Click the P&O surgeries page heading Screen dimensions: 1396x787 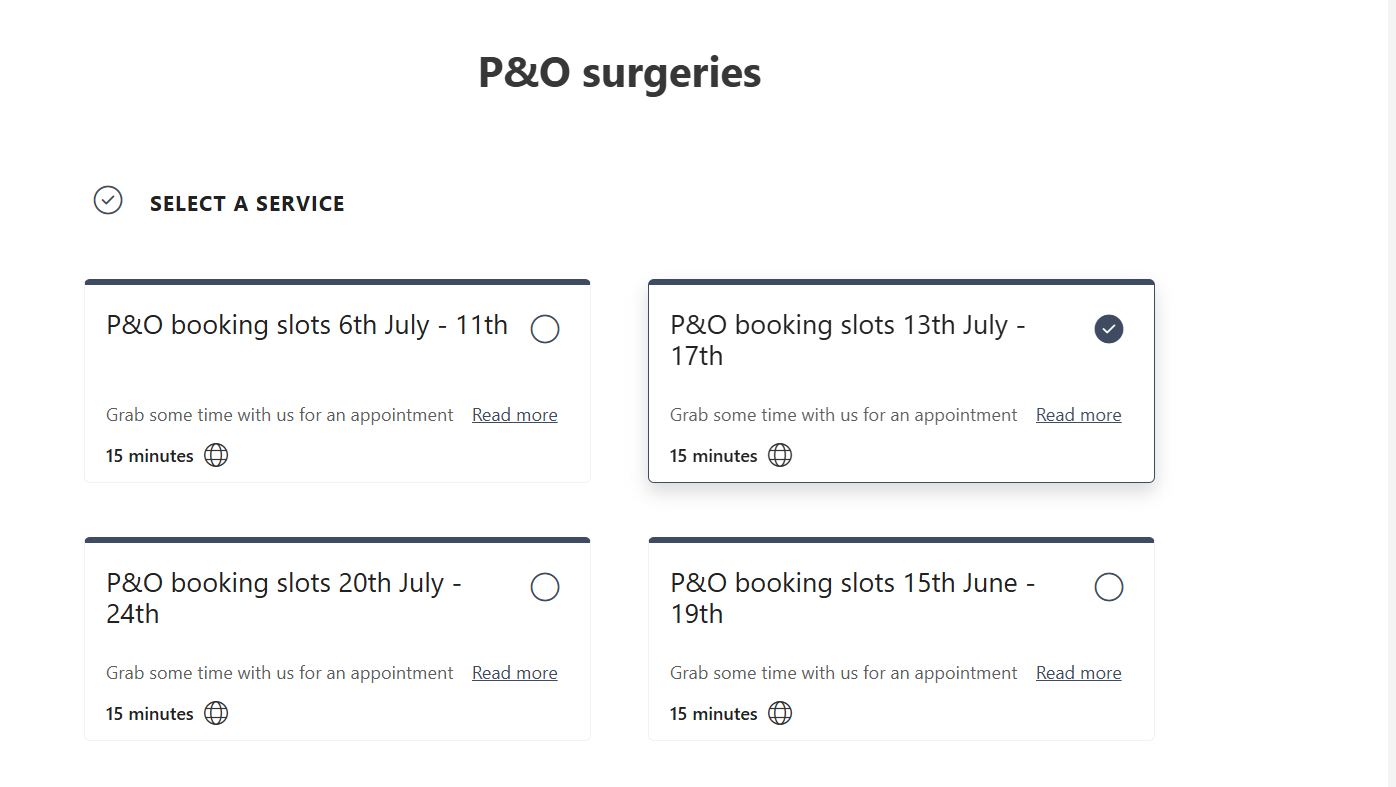click(x=620, y=73)
